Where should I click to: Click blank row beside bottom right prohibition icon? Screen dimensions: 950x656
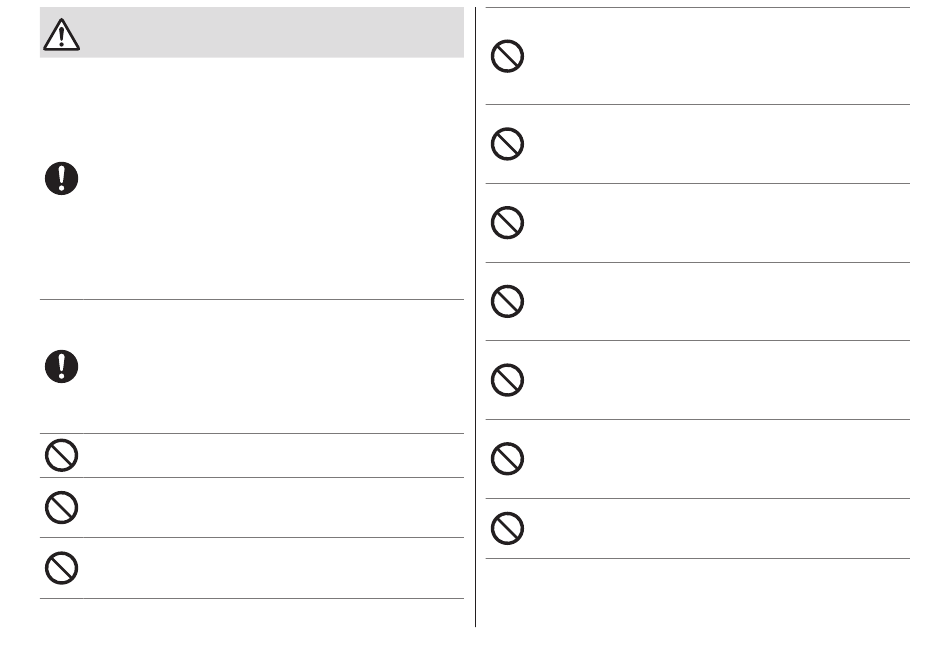[x=719, y=528]
